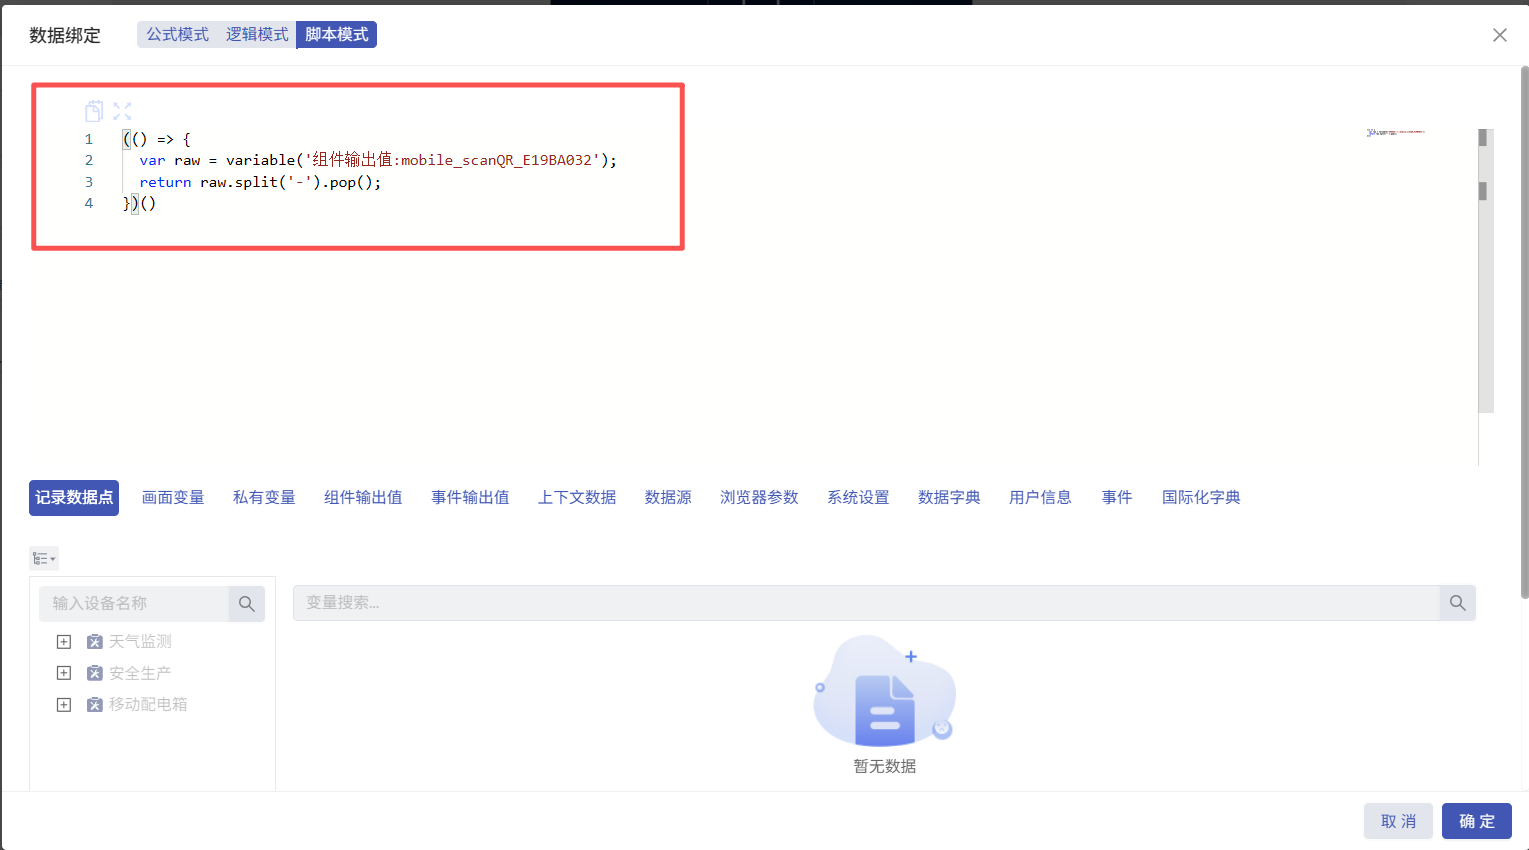Click the copy code icon in editor
The image size is (1529, 850).
tap(94, 111)
